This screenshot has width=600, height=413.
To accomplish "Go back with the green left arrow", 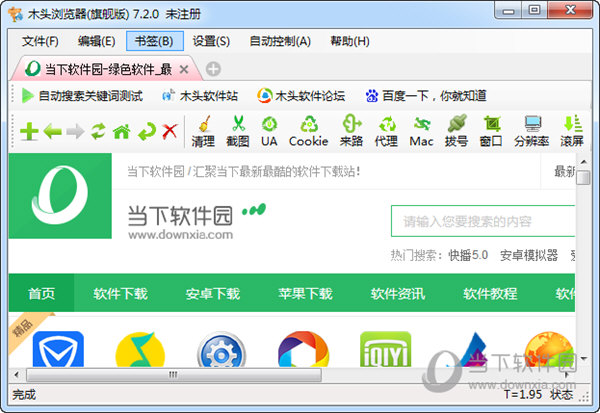I will pos(52,132).
